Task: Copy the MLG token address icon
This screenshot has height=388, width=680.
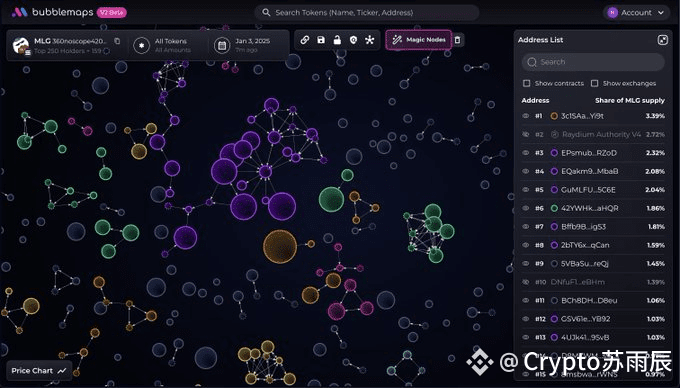Action: tap(117, 41)
